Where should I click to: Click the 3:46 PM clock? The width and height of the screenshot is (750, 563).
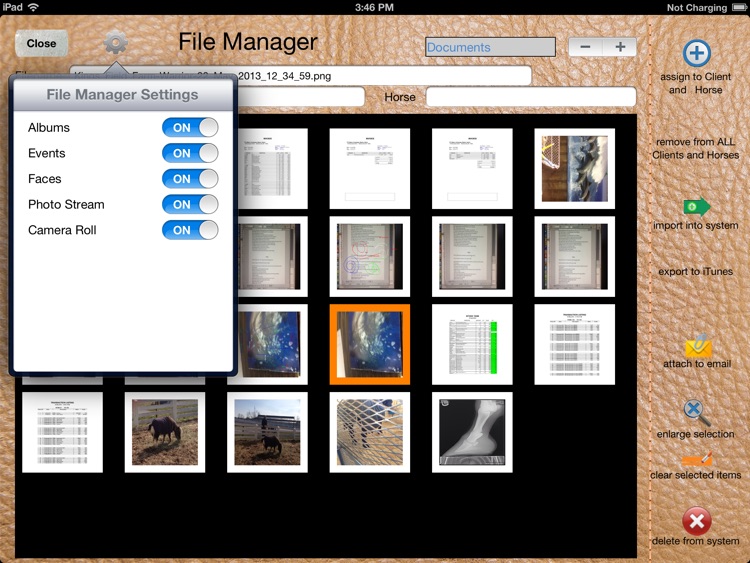coord(375,7)
